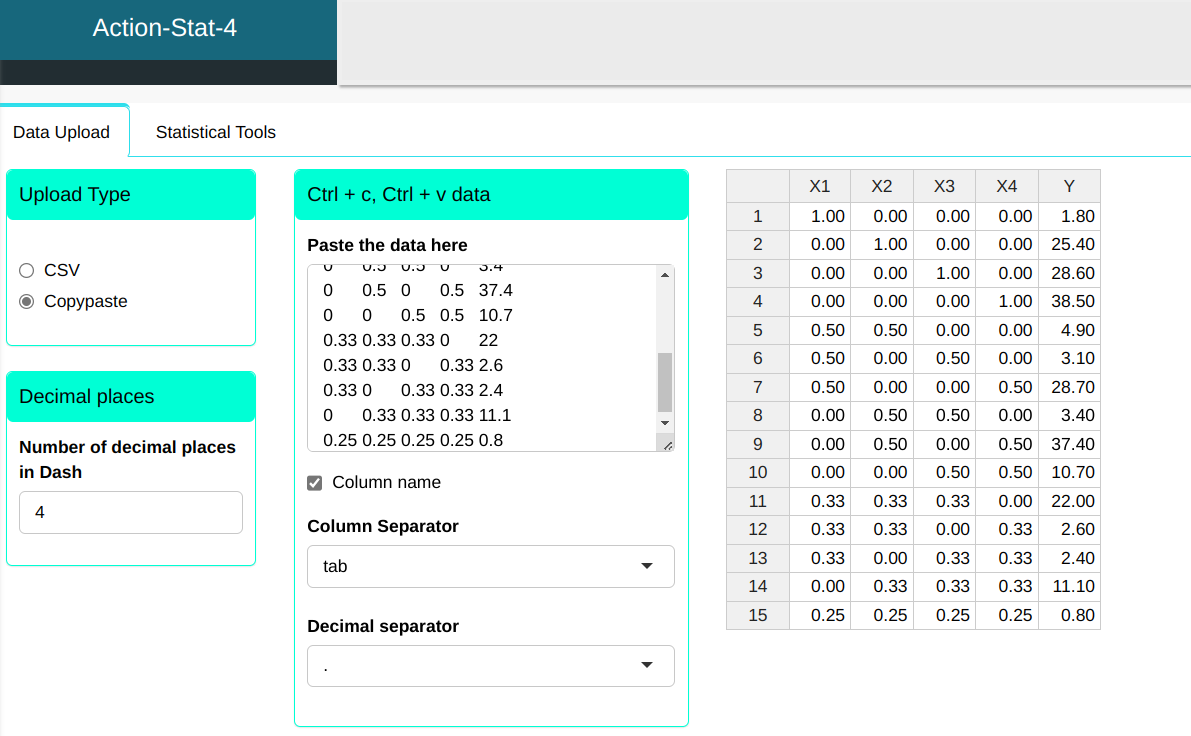Viewport: 1191px width, 736px height.
Task: Click the textarea scroll-up arrow
Action: coord(665,275)
